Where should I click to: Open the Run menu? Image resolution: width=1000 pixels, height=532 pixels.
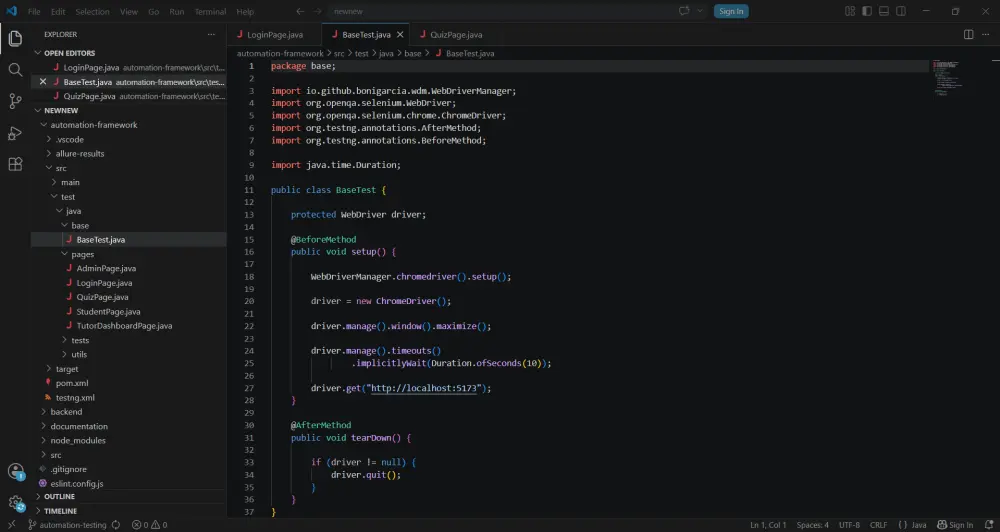(177, 11)
